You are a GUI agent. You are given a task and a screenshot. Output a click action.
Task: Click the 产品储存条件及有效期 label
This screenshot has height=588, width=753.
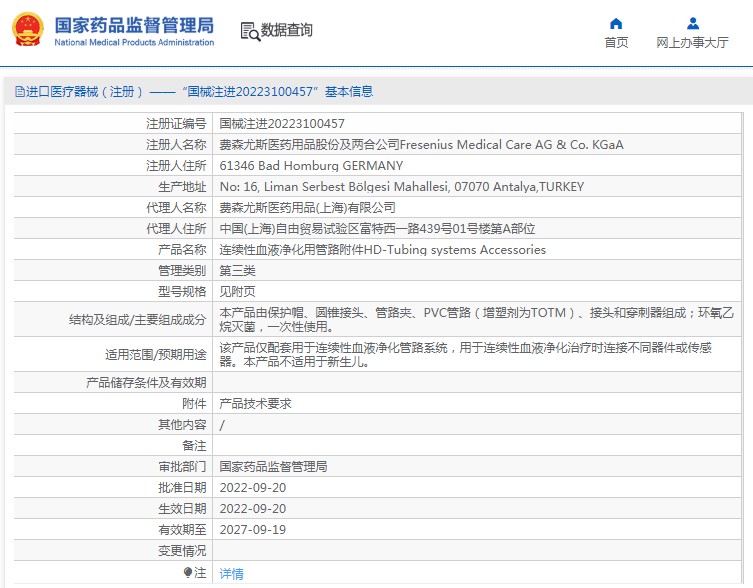(146, 382)
